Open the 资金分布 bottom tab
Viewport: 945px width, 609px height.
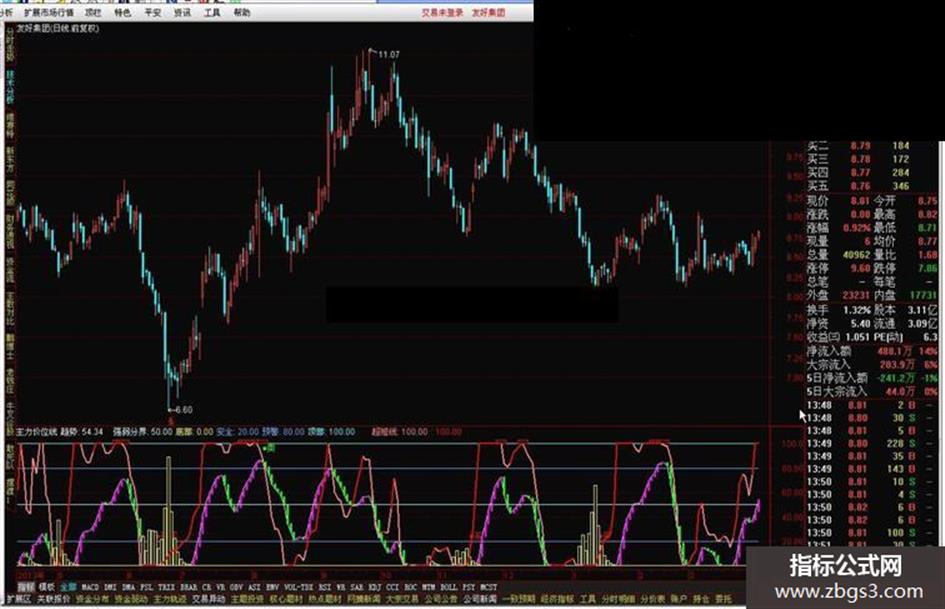pos(92,599)
